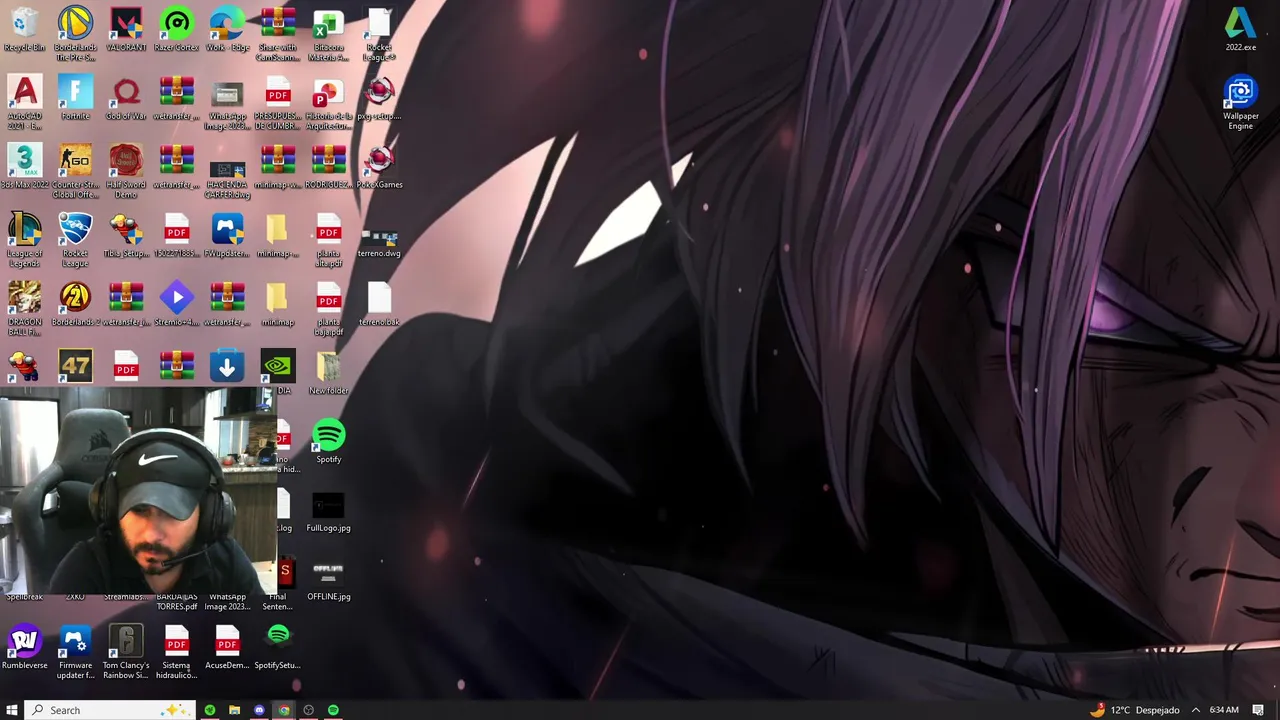Open Spotify from the taskbar
The height and width of the screenshot is (720, 1280).
pyautogui.click(x=333, y=710)
